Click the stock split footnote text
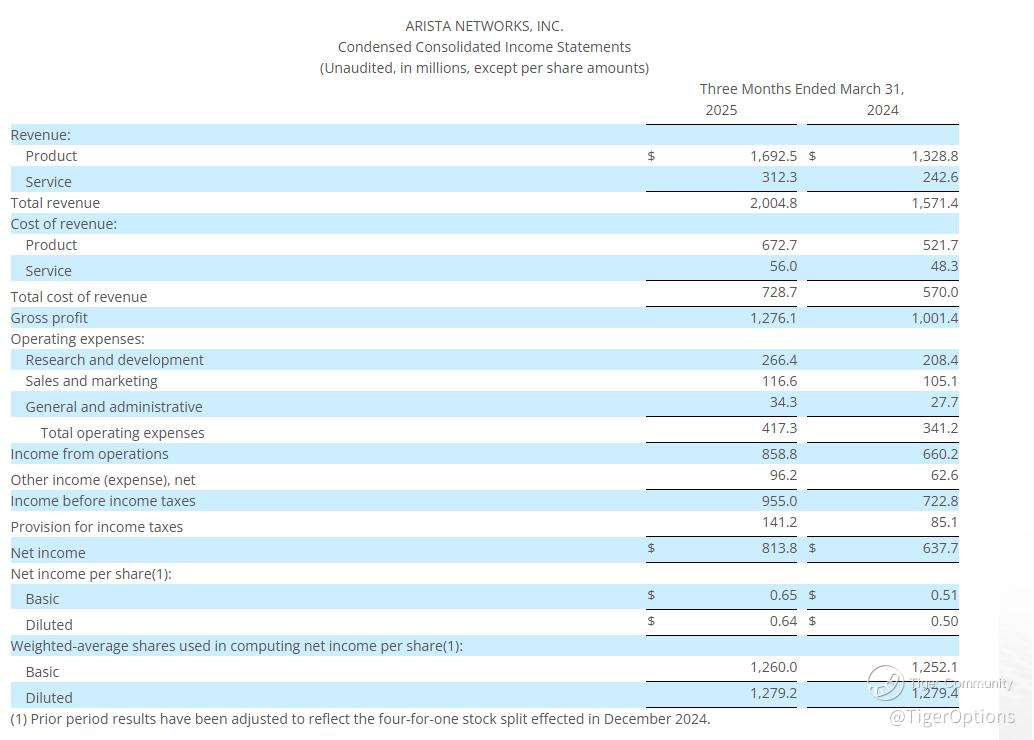 (361, 720)
